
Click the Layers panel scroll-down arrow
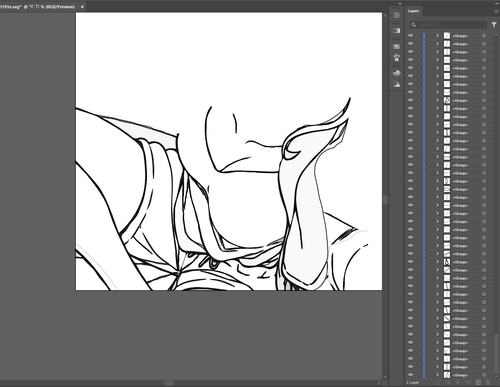[497, 377]
